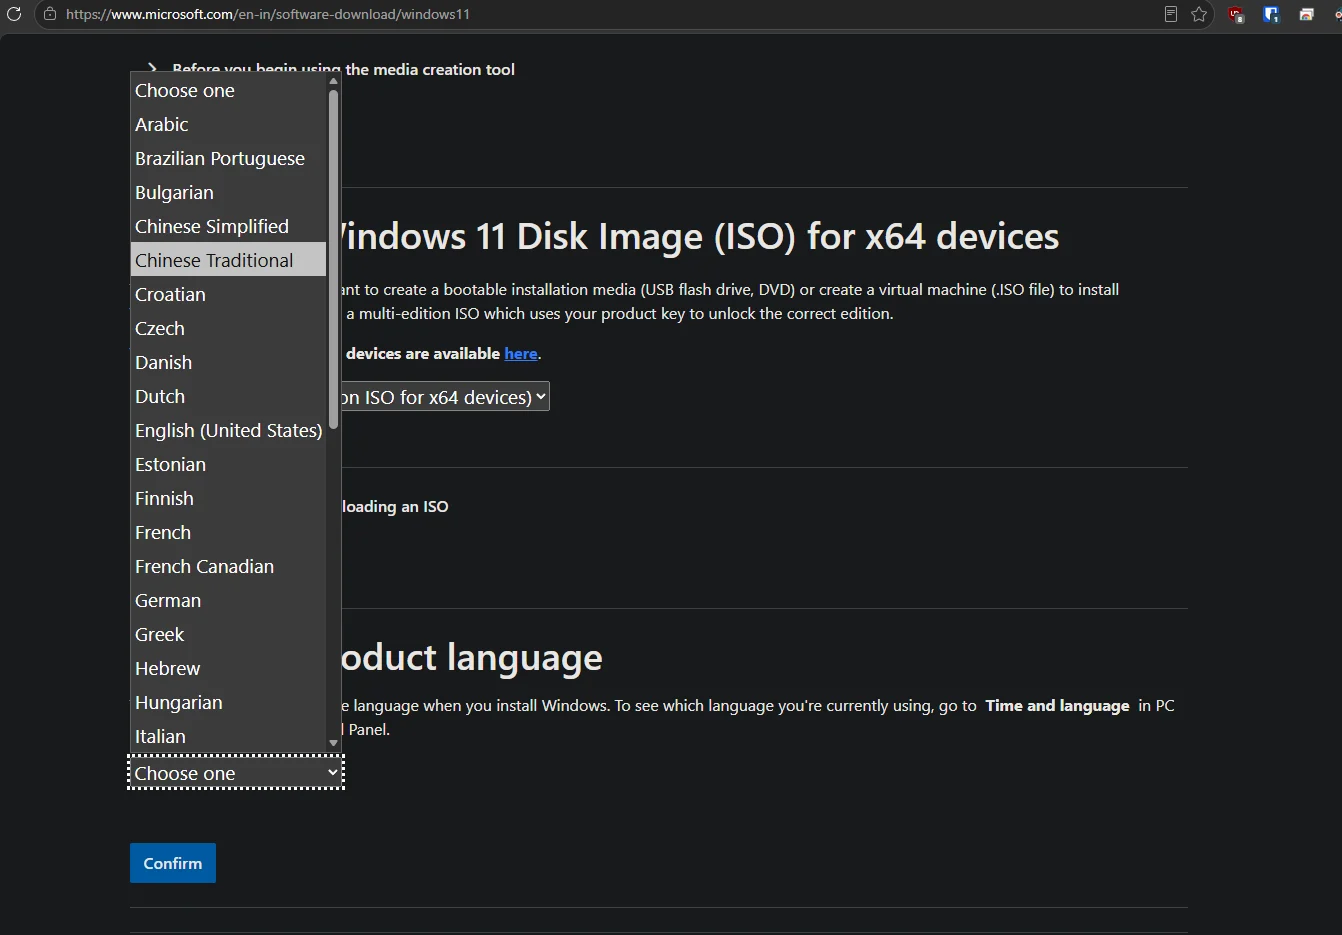Open uBlock Origin extension icon
Viewport: 1342px width, 935px height.
[x=1237, y=14]
